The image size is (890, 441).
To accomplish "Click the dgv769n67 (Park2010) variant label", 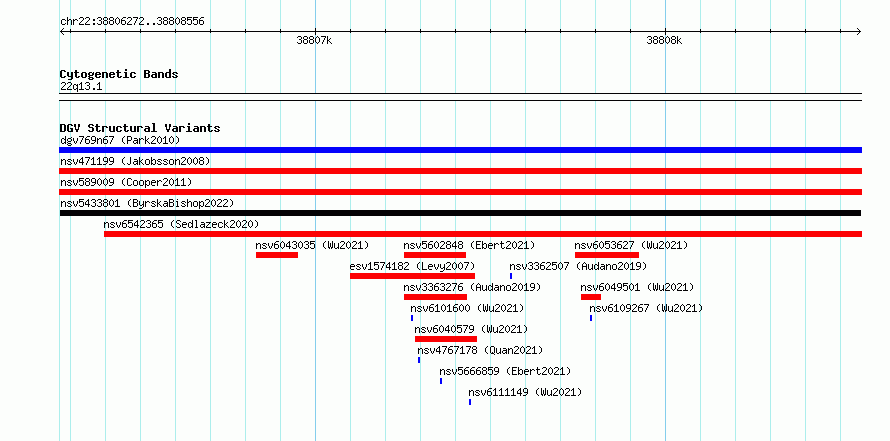I will (x=120, y=140).
